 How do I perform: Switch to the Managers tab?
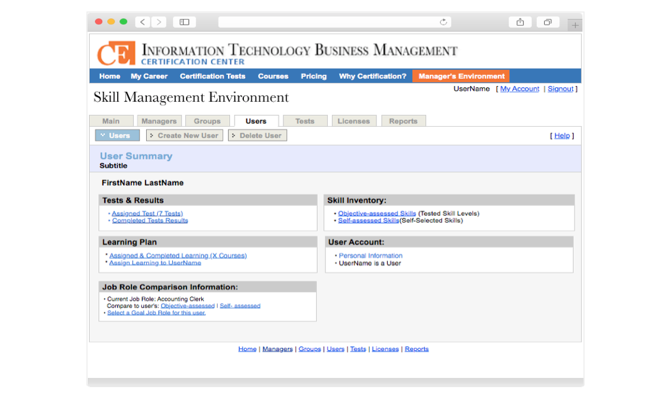tap(158, 121)
